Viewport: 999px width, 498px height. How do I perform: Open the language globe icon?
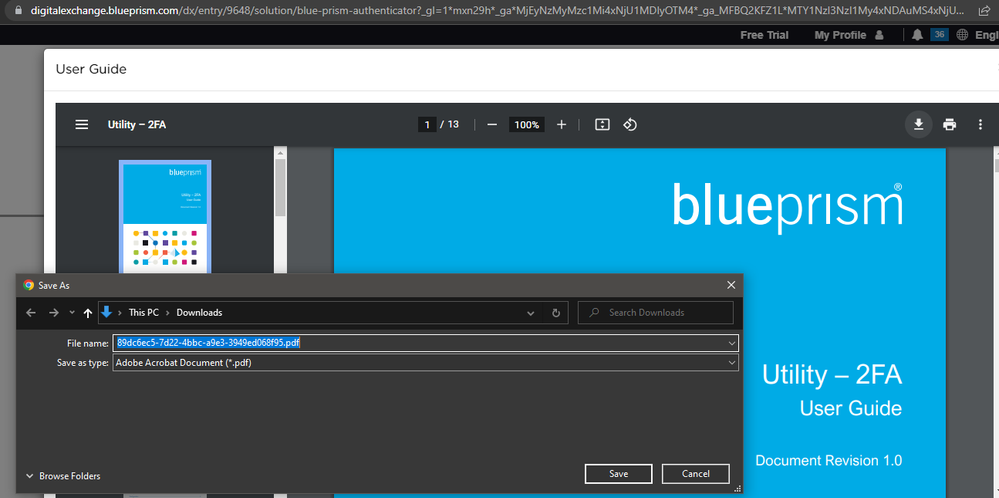pos(962,35)
